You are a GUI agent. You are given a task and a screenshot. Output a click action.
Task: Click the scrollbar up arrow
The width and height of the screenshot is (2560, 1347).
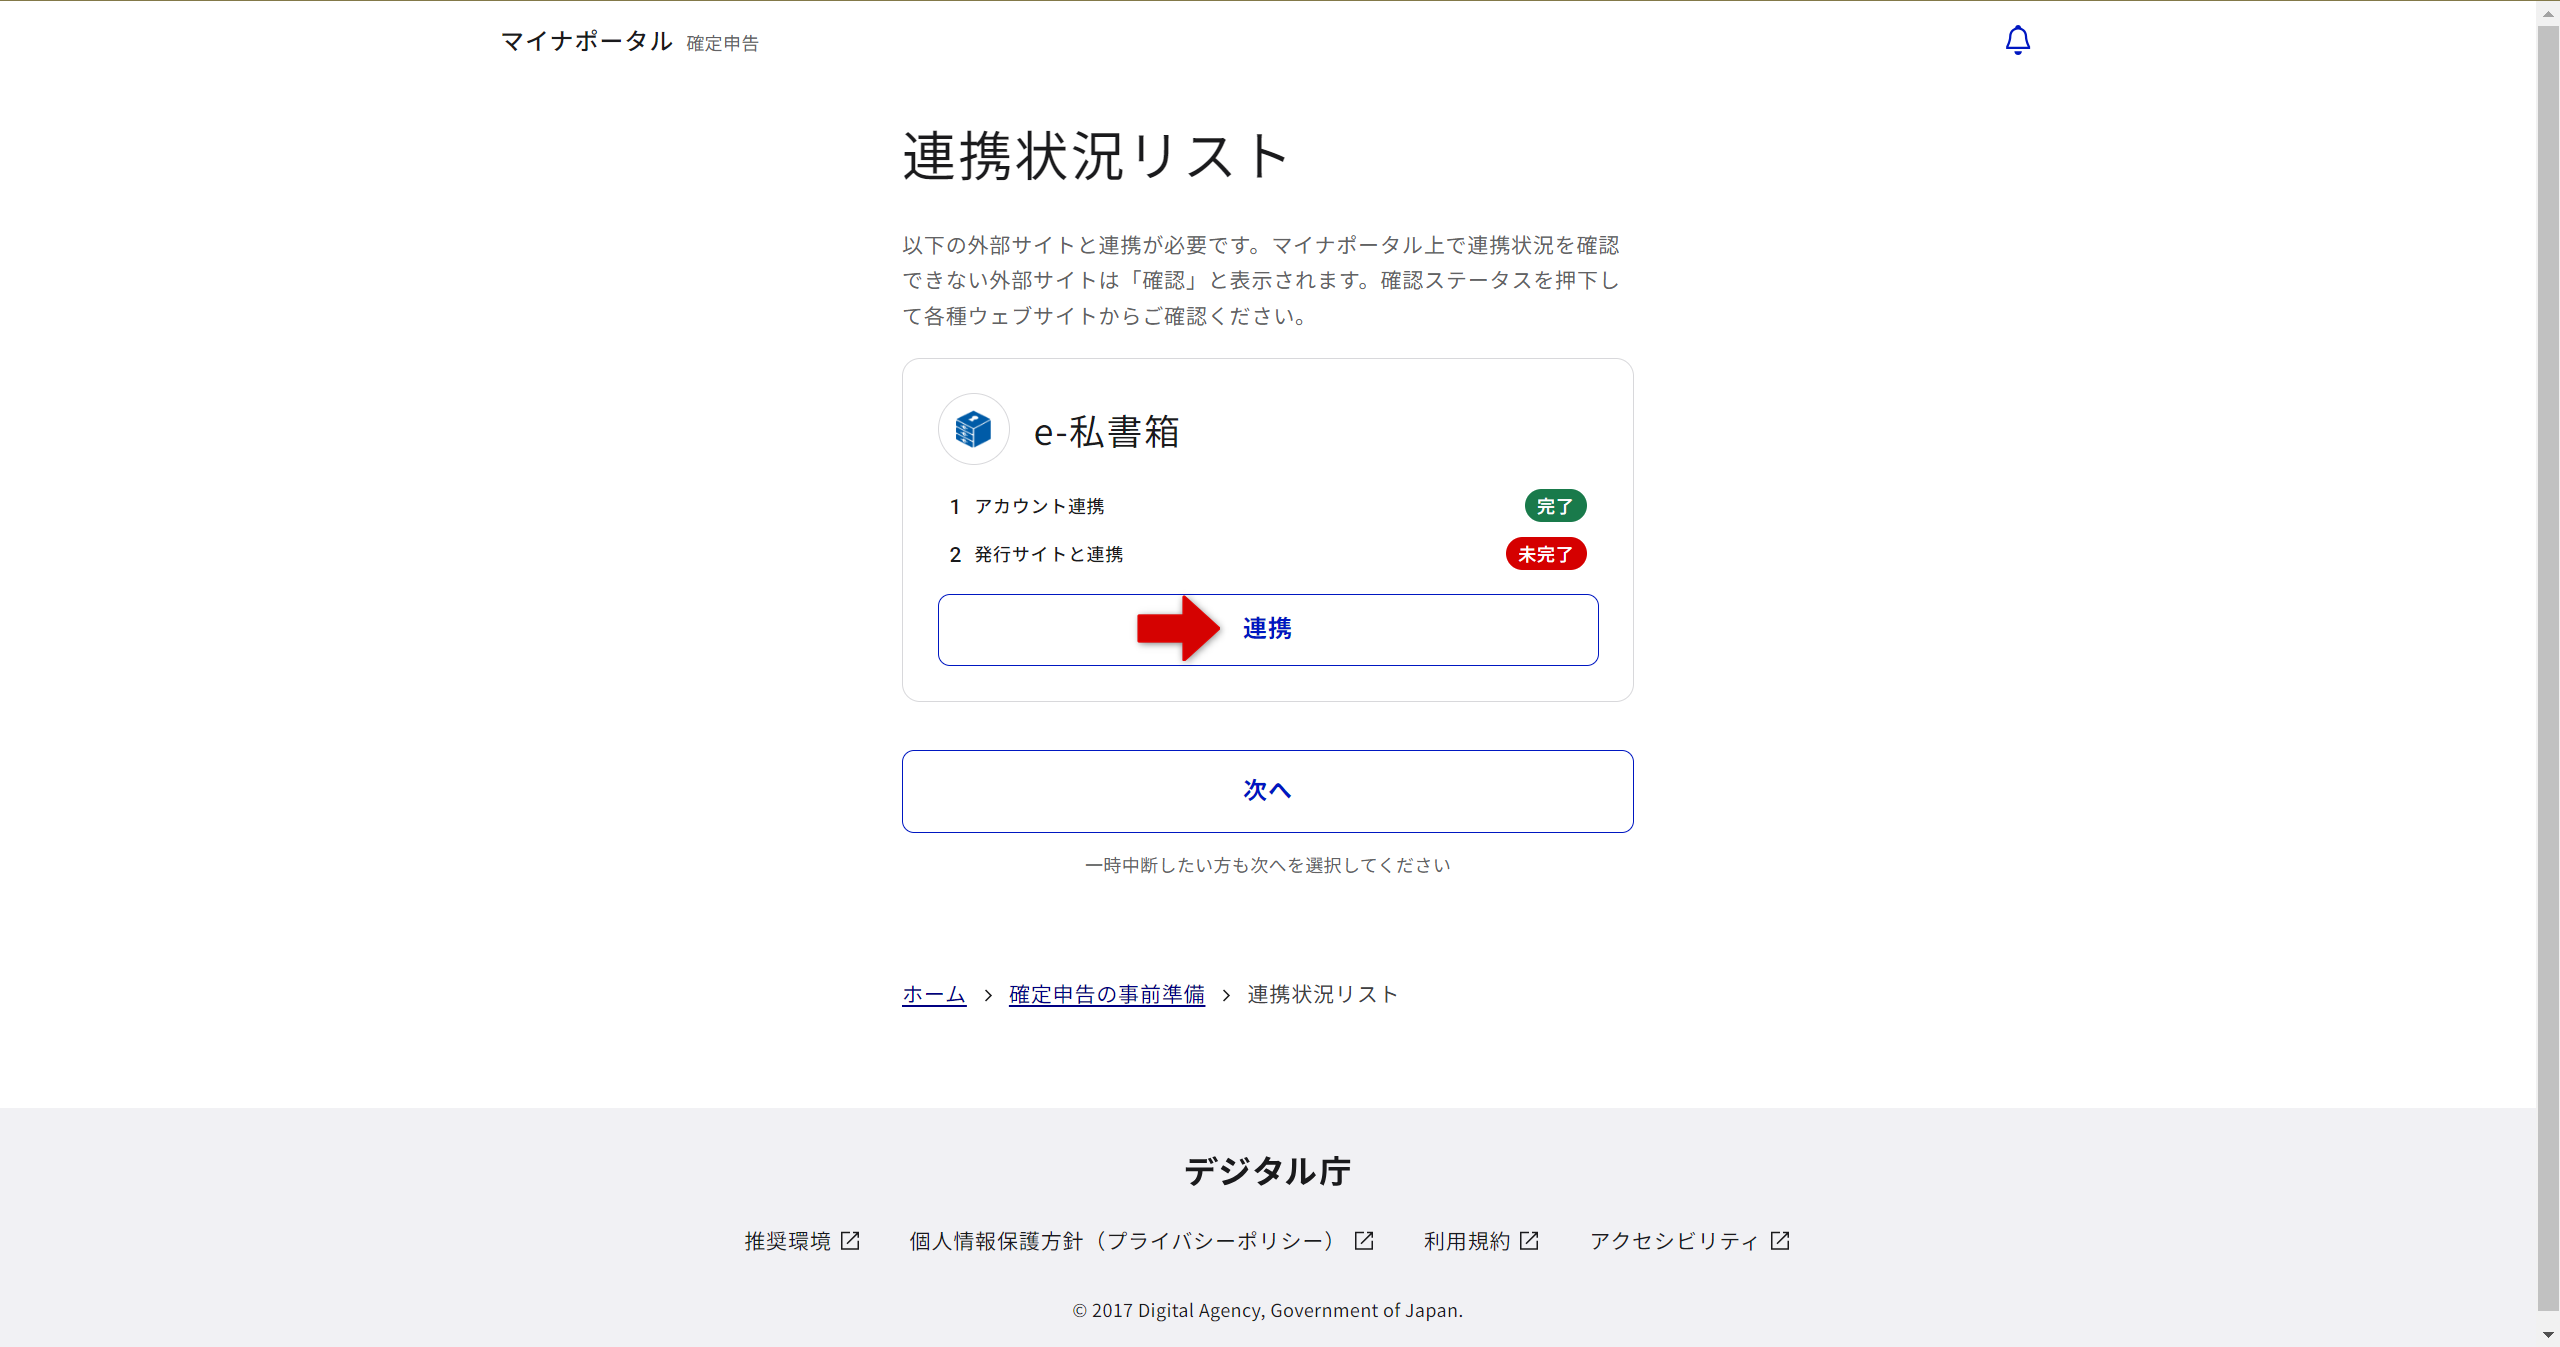click(x=2548, y=13)
